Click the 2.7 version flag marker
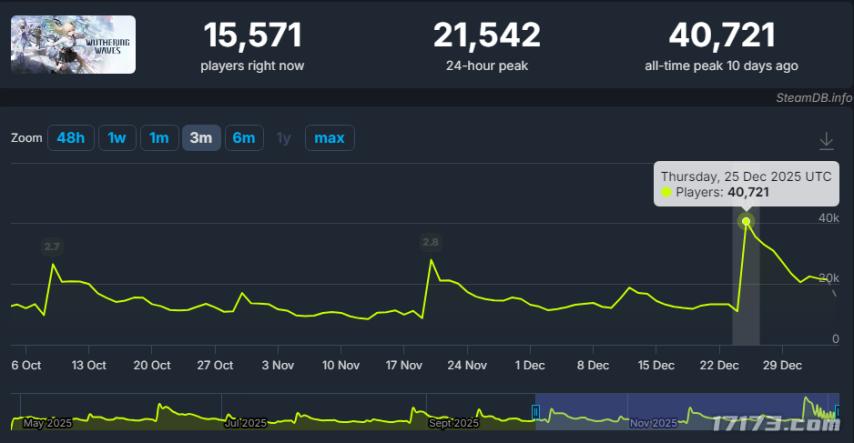Viewport: 854px width, 443px height. click(x=52, y=245)
